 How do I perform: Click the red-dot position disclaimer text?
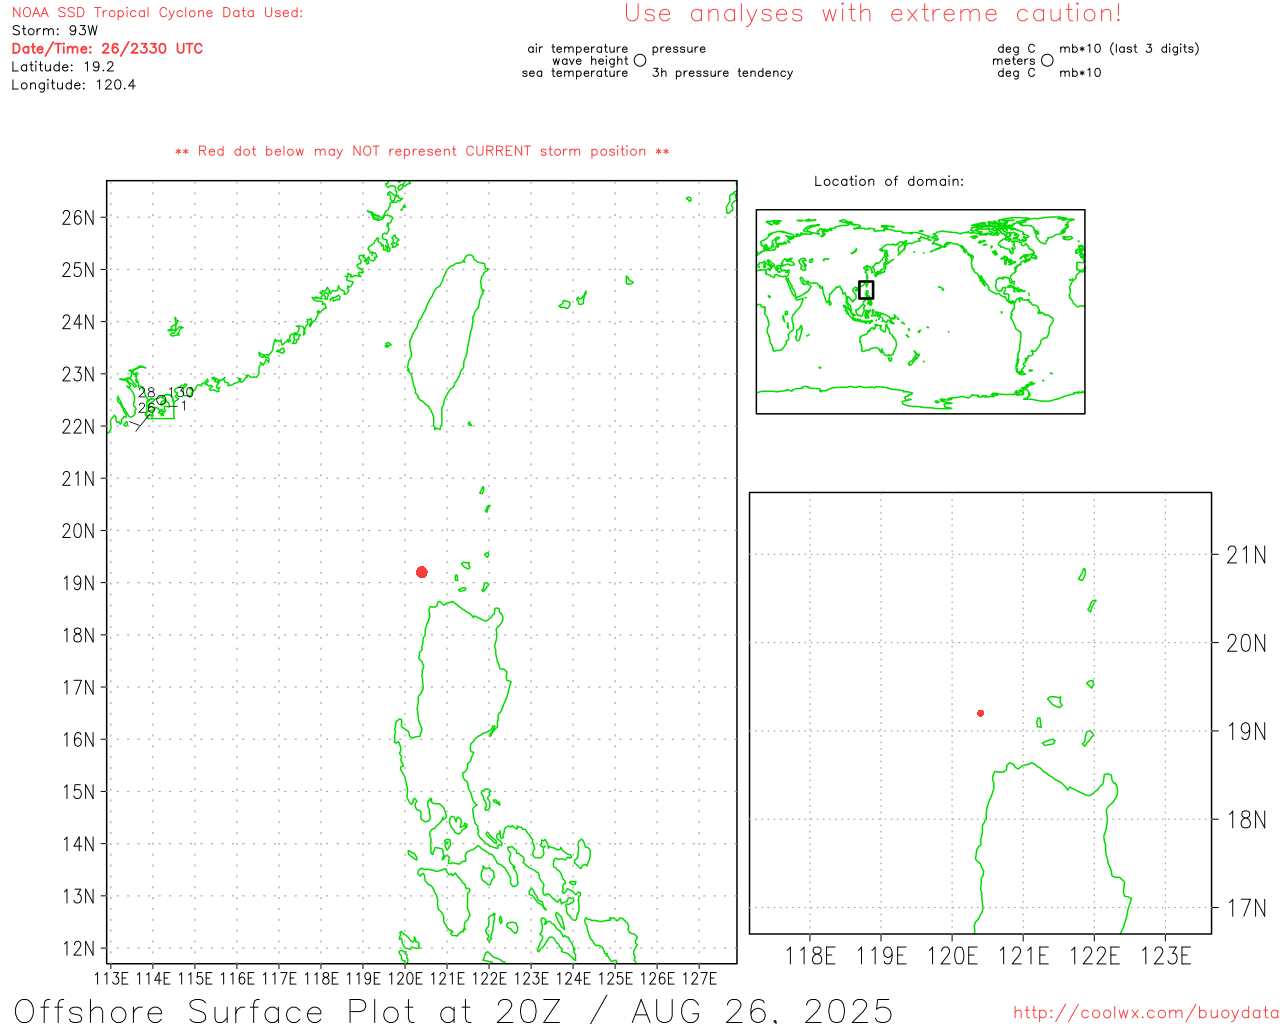422,151
